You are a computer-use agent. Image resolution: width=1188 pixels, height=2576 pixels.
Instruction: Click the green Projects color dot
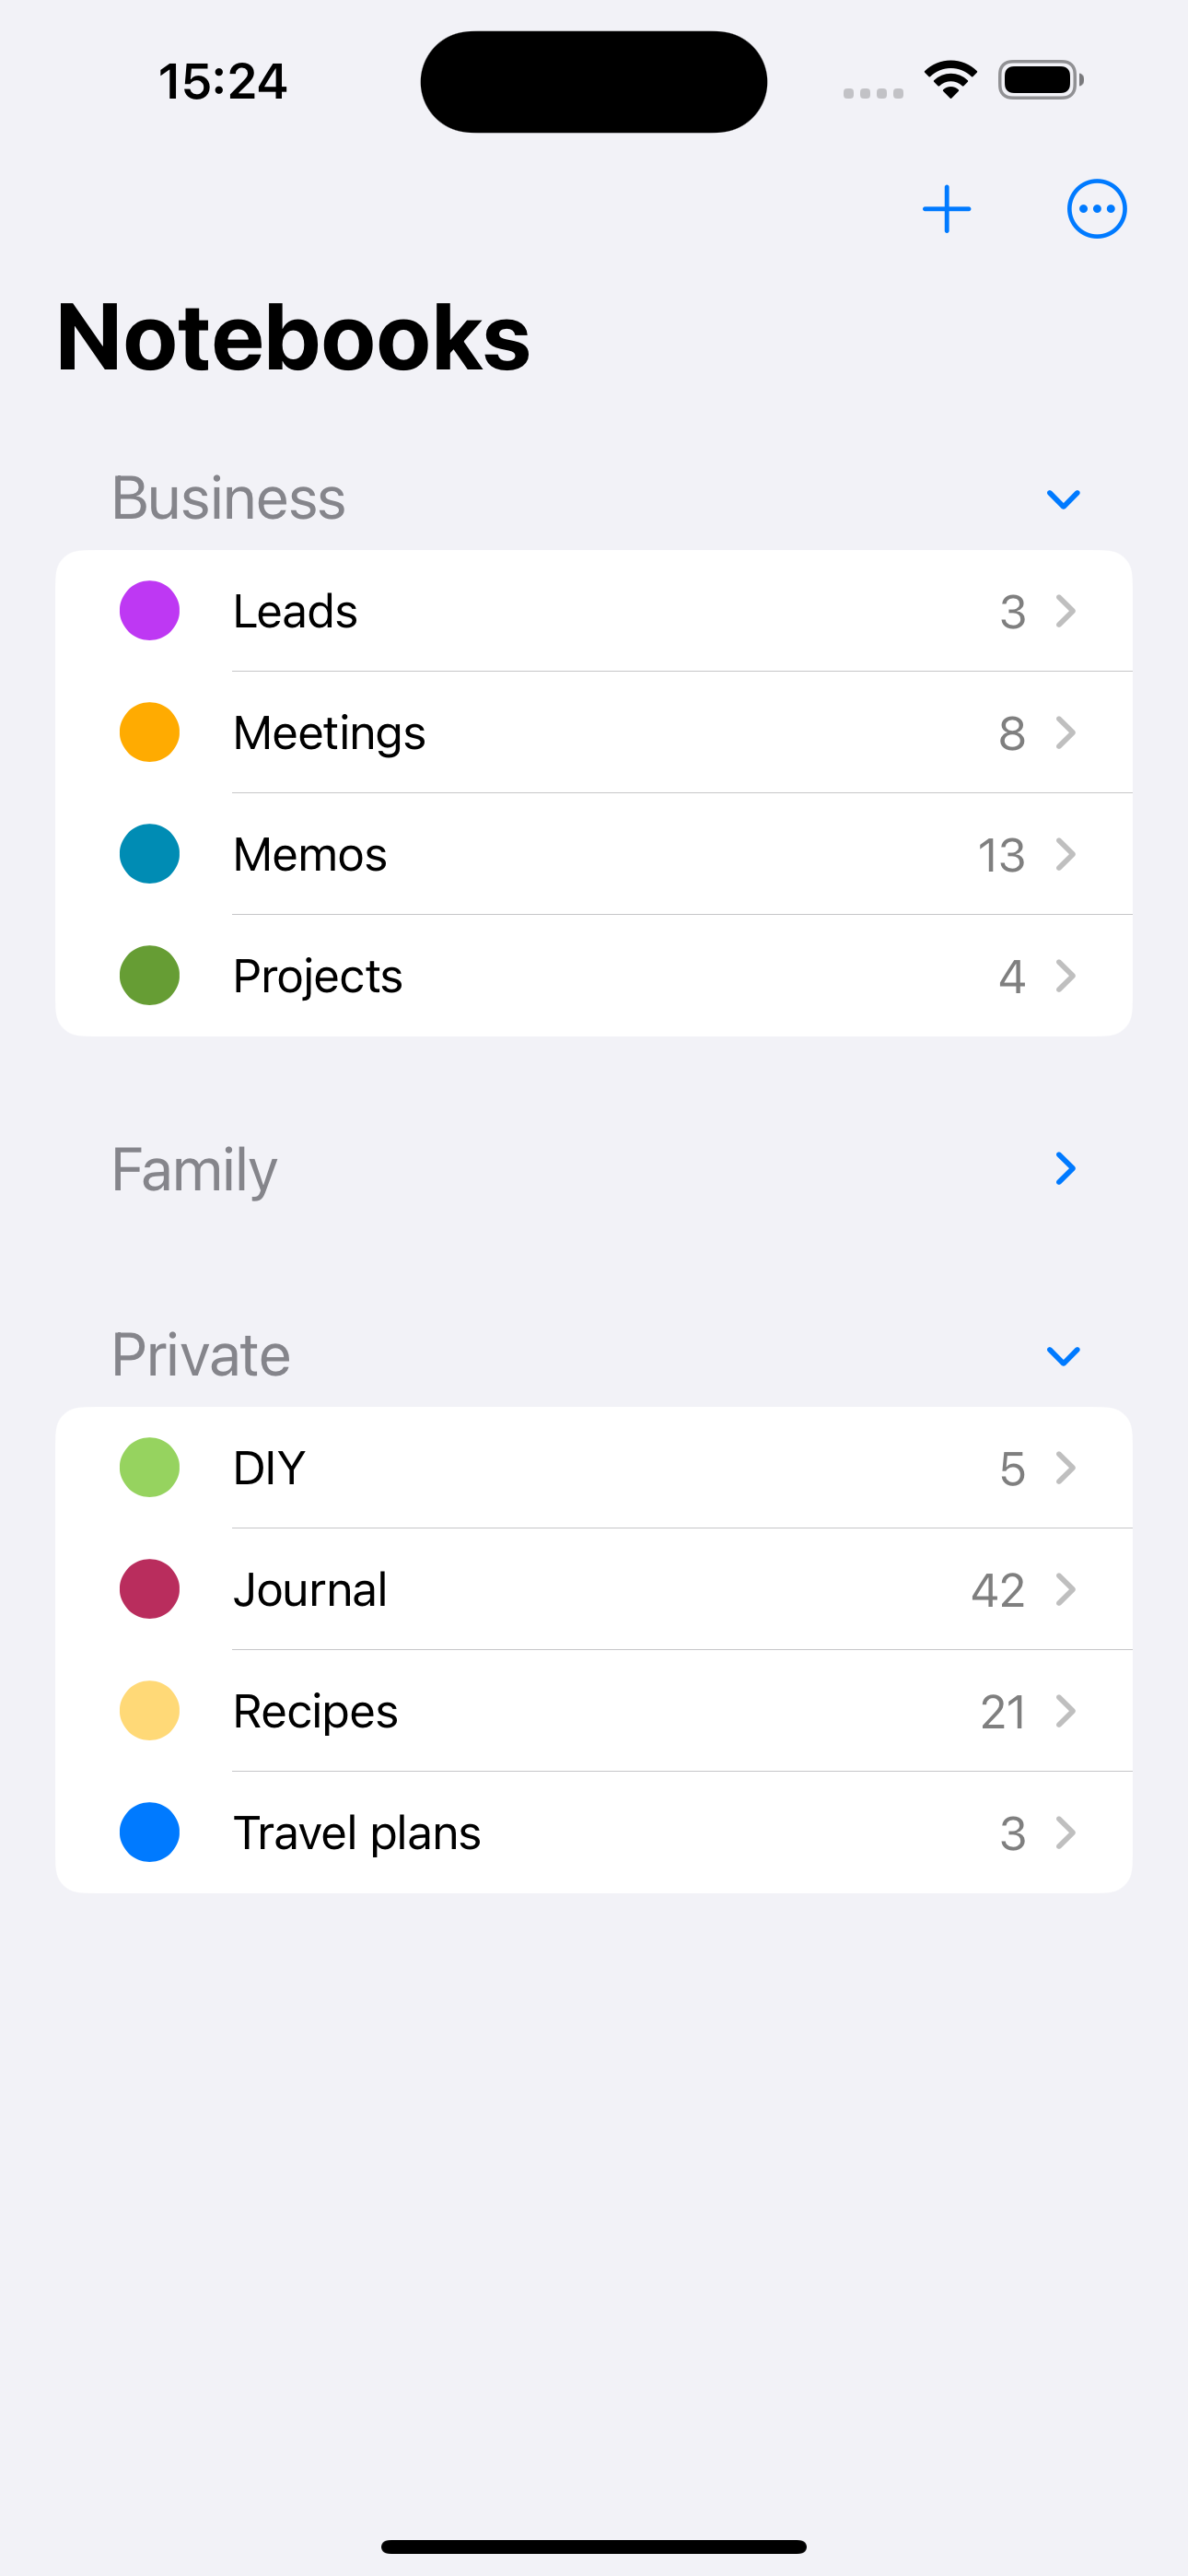(150, 976)
